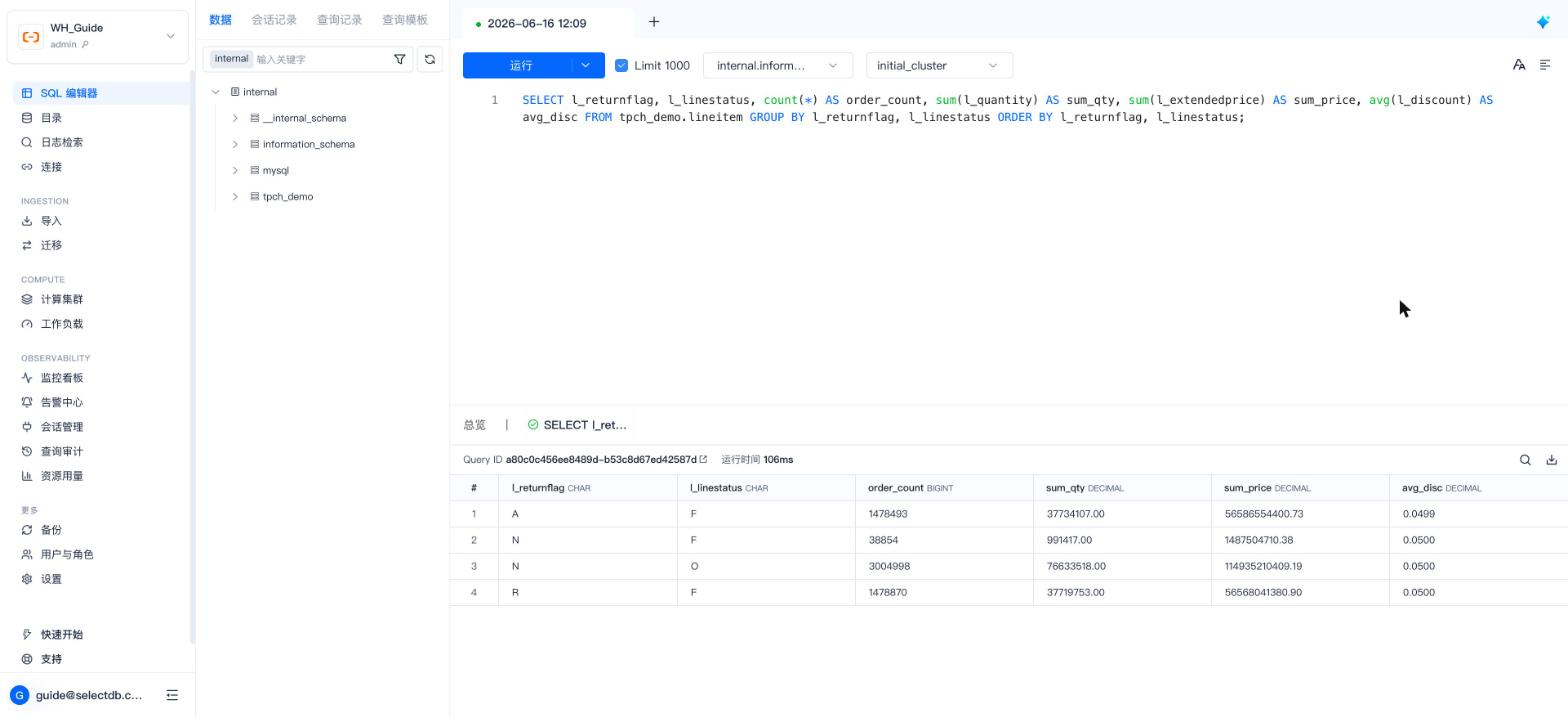Collapse the internal catalog tree node
1568x718 pixels.
[x=215, y=92]
